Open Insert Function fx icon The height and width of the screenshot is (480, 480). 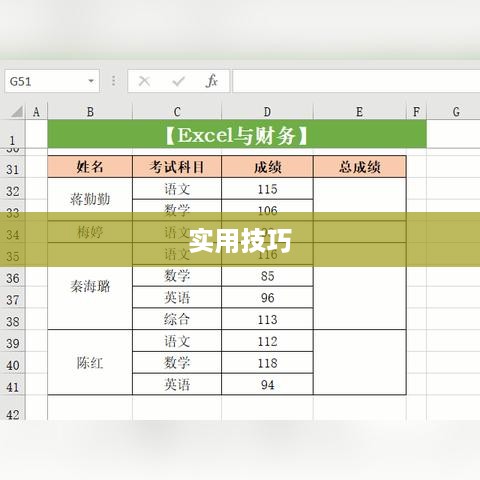click(x=212, y=81)
